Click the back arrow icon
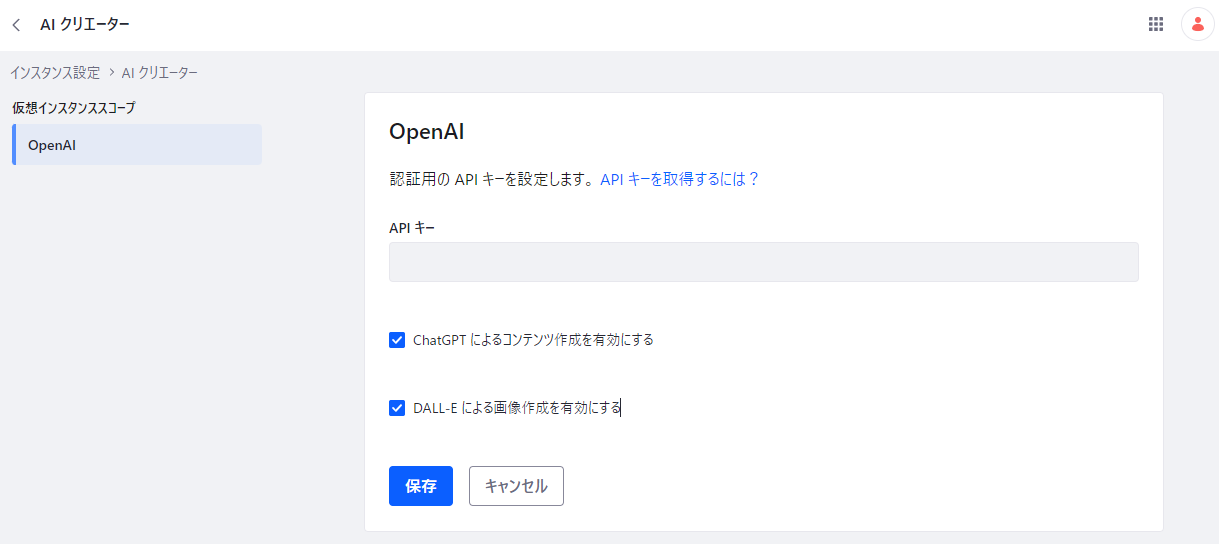Screen dimensions: 1219x544 (x=16, y=25)
